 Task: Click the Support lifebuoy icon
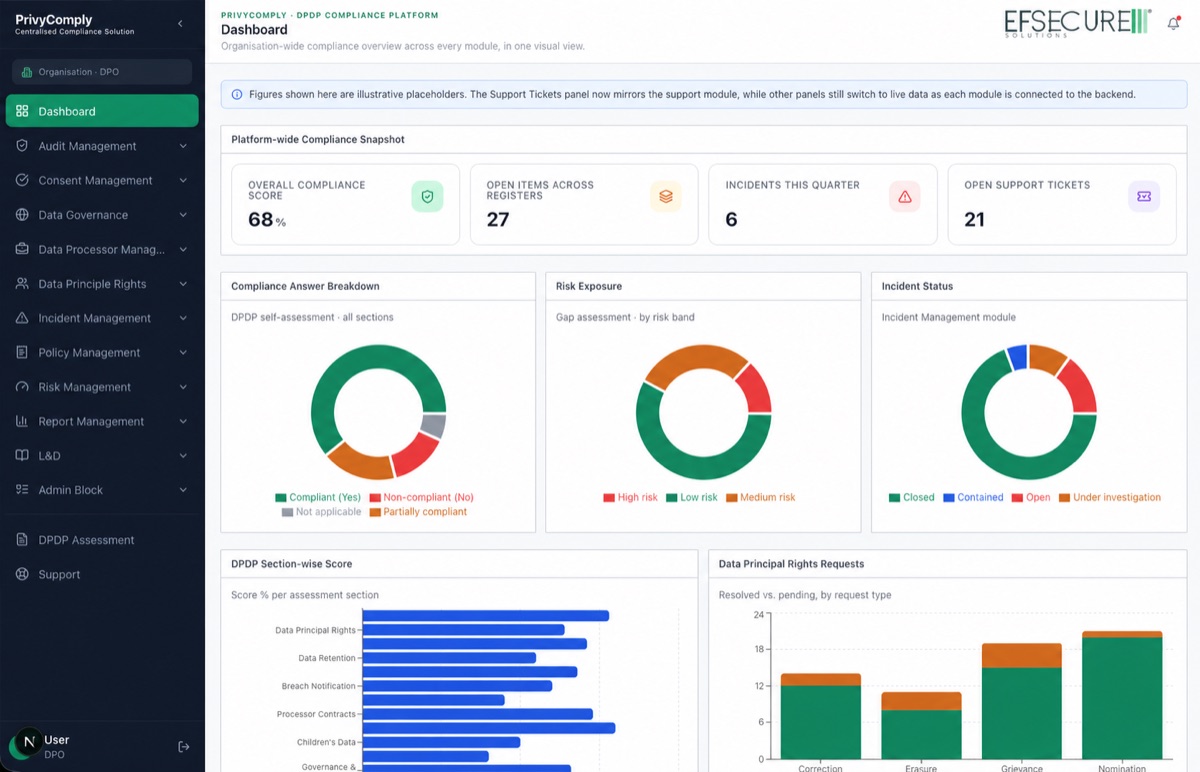(22, 574)
